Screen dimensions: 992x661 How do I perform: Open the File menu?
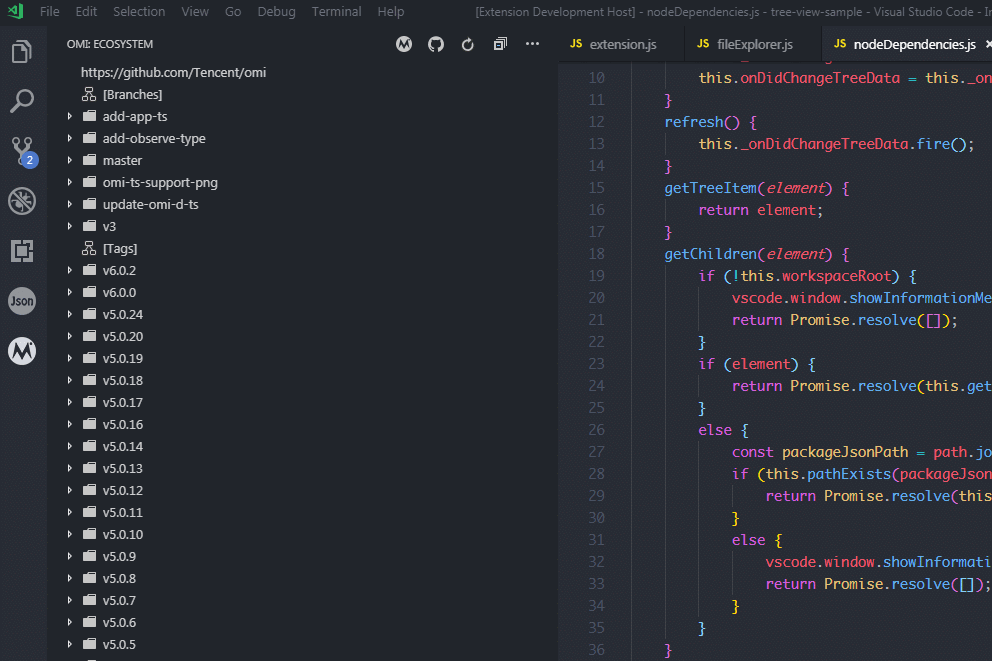click(49, 11)
